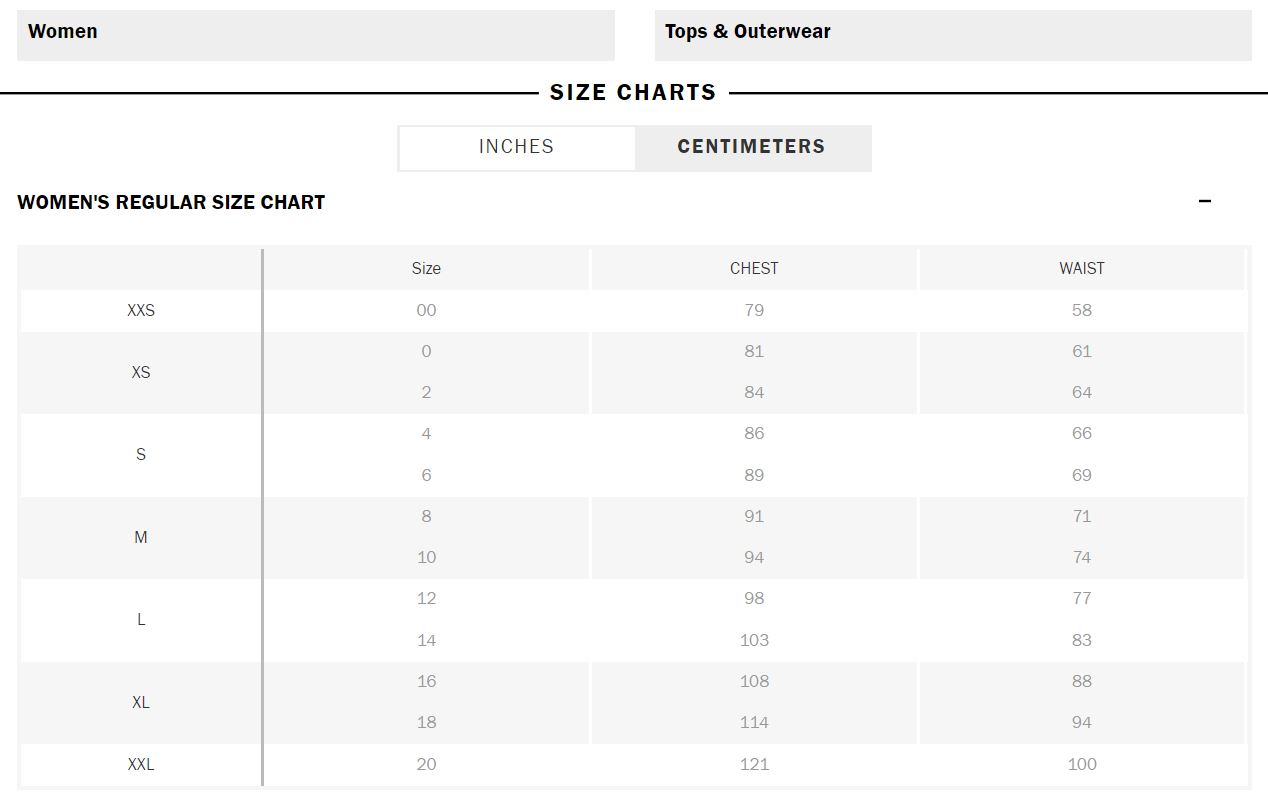Select the XS row label
Viewport: 1268px width, 798px height.
(141, 372)
